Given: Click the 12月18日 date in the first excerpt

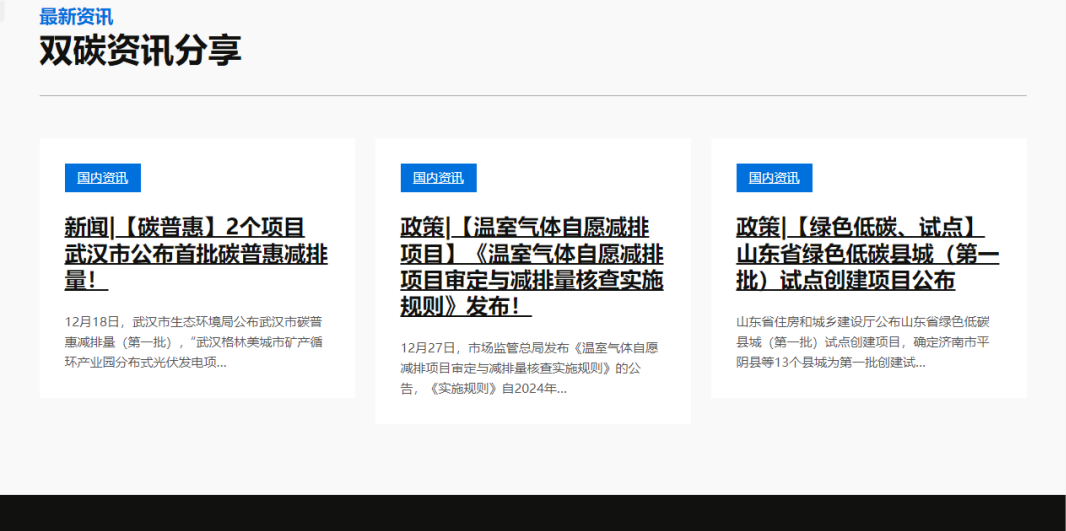Looking at the screenshot, I should 92,322.
